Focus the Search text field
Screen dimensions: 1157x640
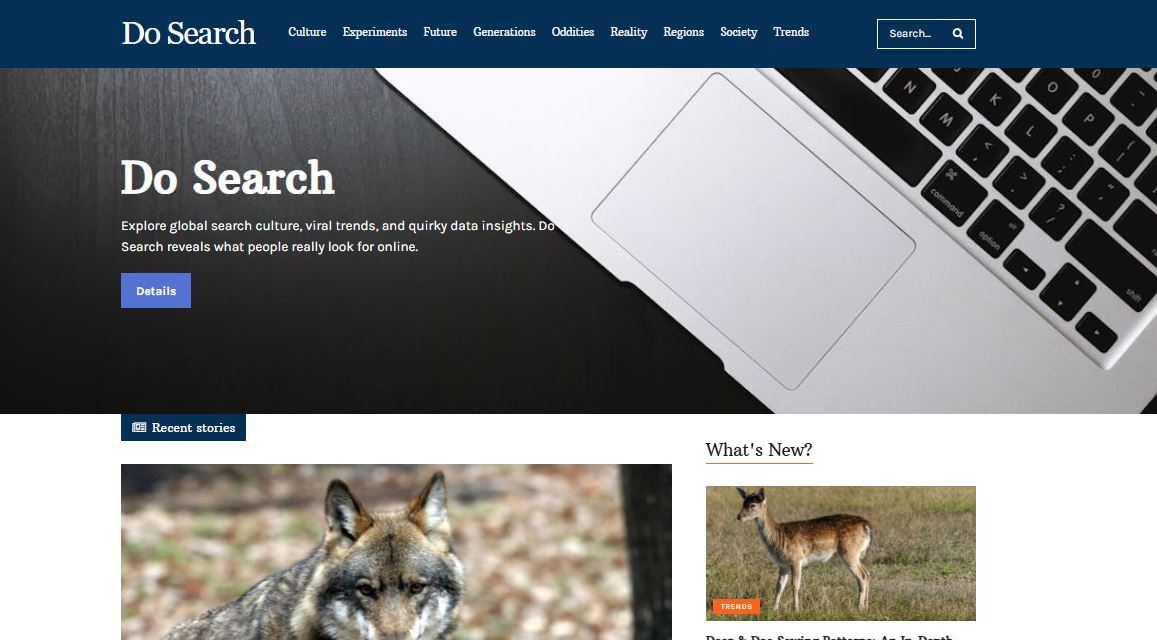click(x=915, y=34)
